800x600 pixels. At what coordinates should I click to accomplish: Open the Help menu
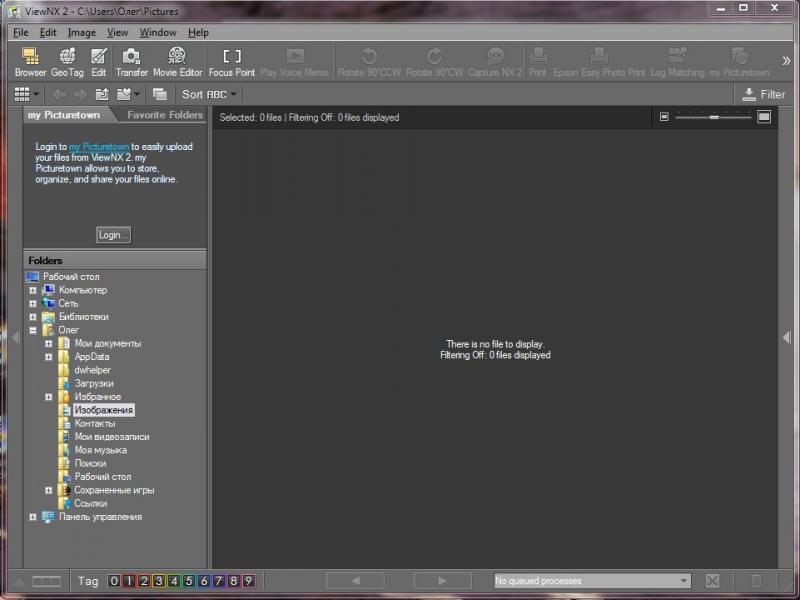coord(198,33)
